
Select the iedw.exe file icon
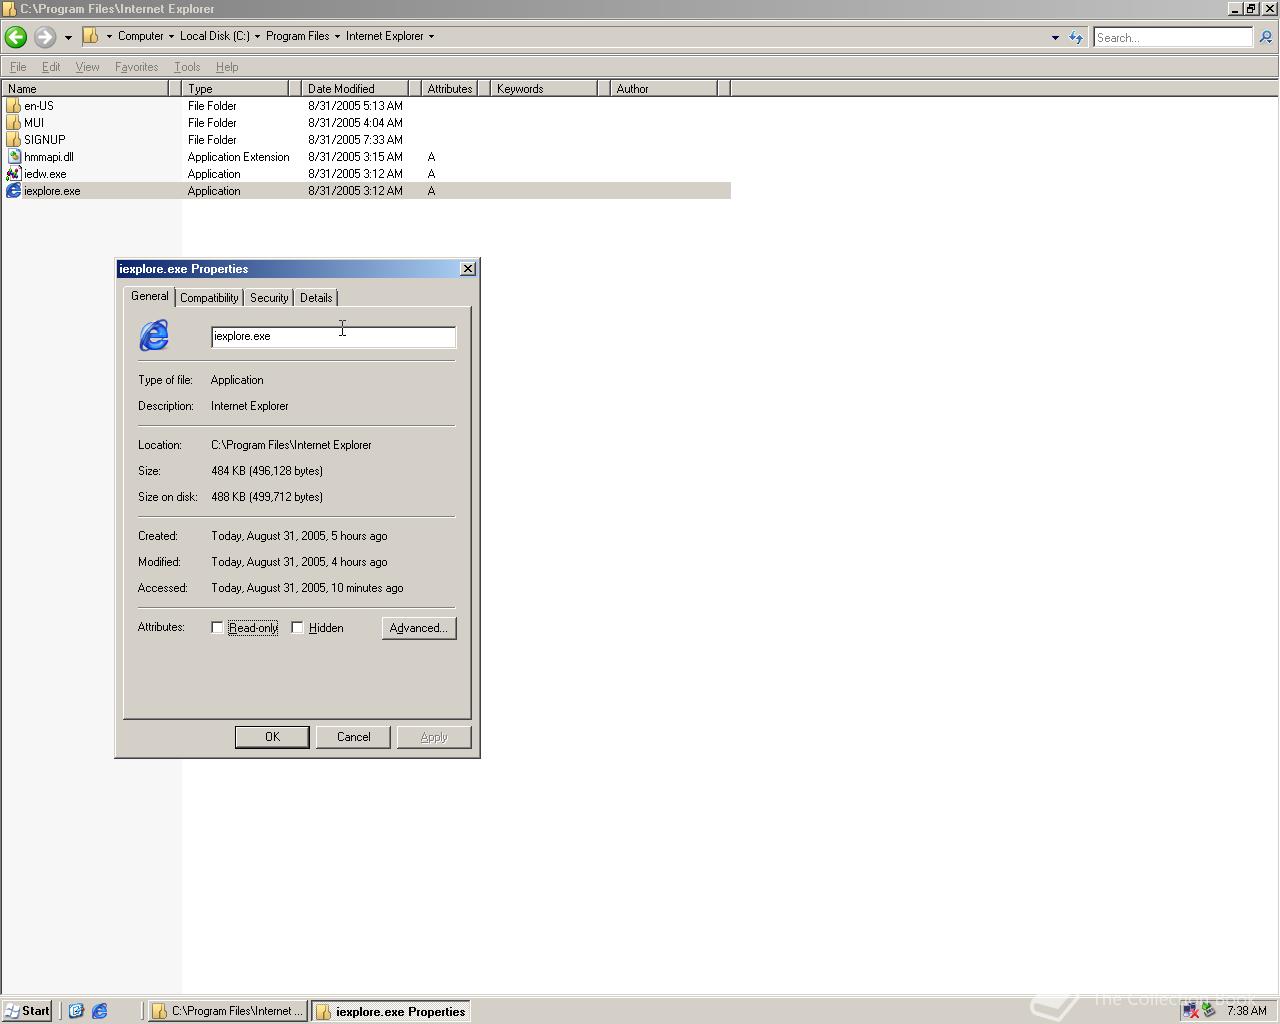coord(13,174)
